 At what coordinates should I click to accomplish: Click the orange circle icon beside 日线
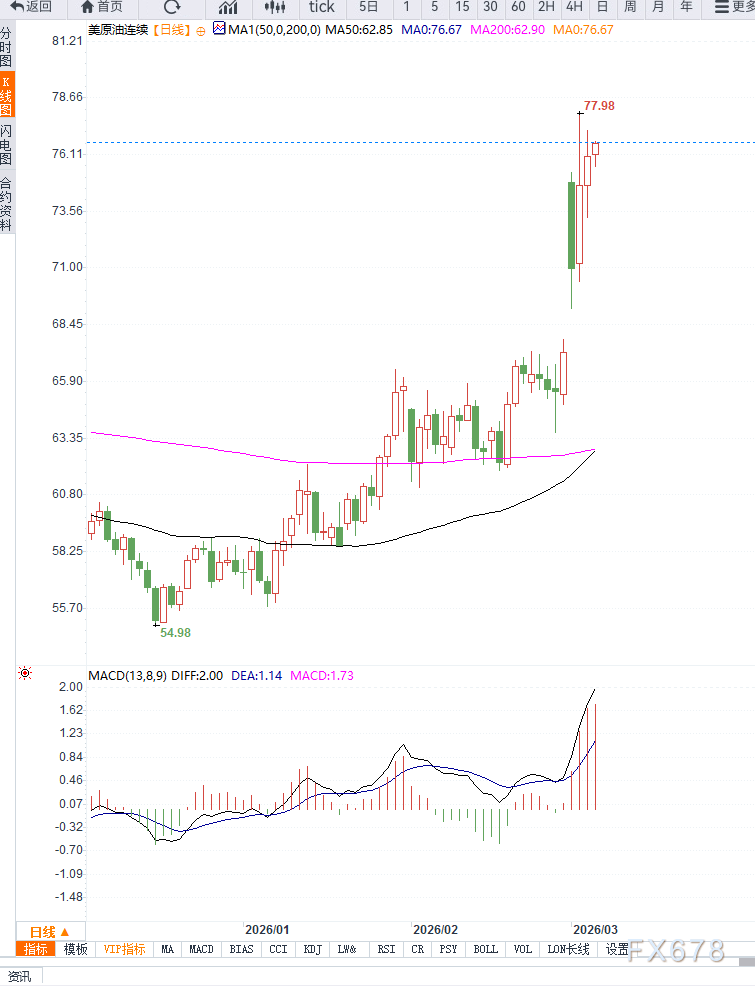(x=201, y=31)
